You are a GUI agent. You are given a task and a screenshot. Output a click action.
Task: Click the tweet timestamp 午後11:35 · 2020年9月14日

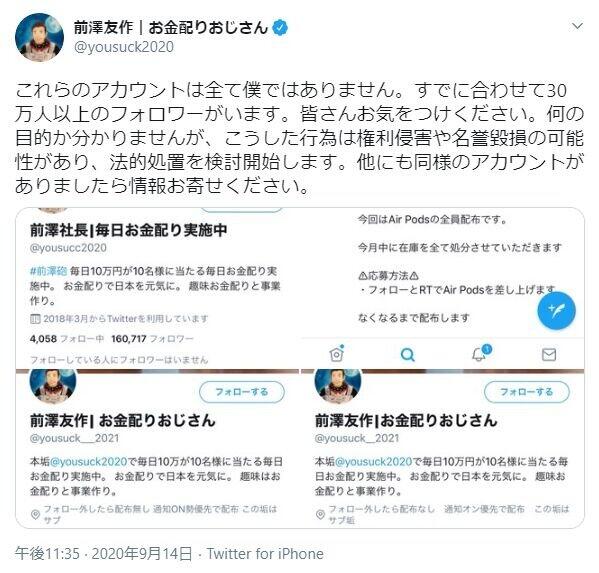(104, 554)
